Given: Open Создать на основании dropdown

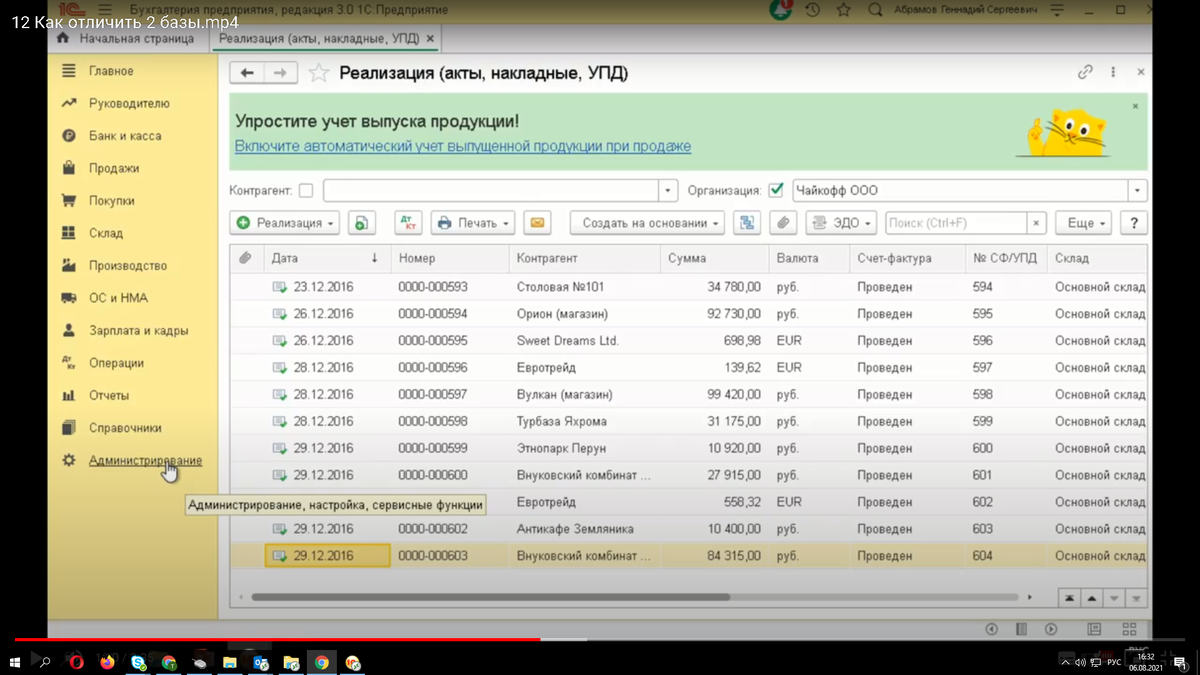Looking at the screenshot, I should click(x=647, y=223).
